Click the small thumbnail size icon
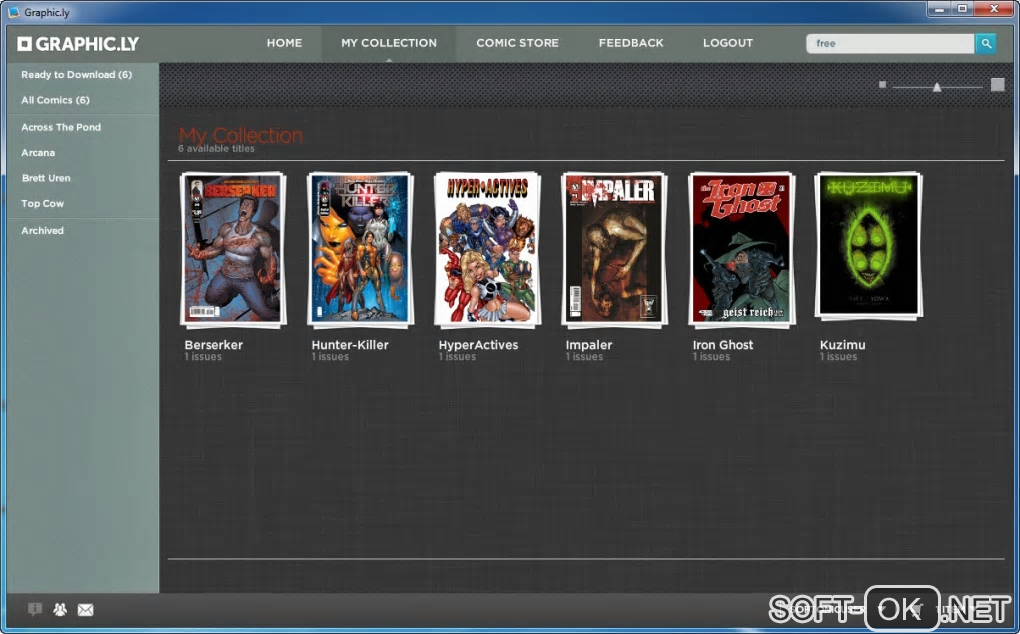This screenshot has height=634, width=1020. (x=882, y=85)
